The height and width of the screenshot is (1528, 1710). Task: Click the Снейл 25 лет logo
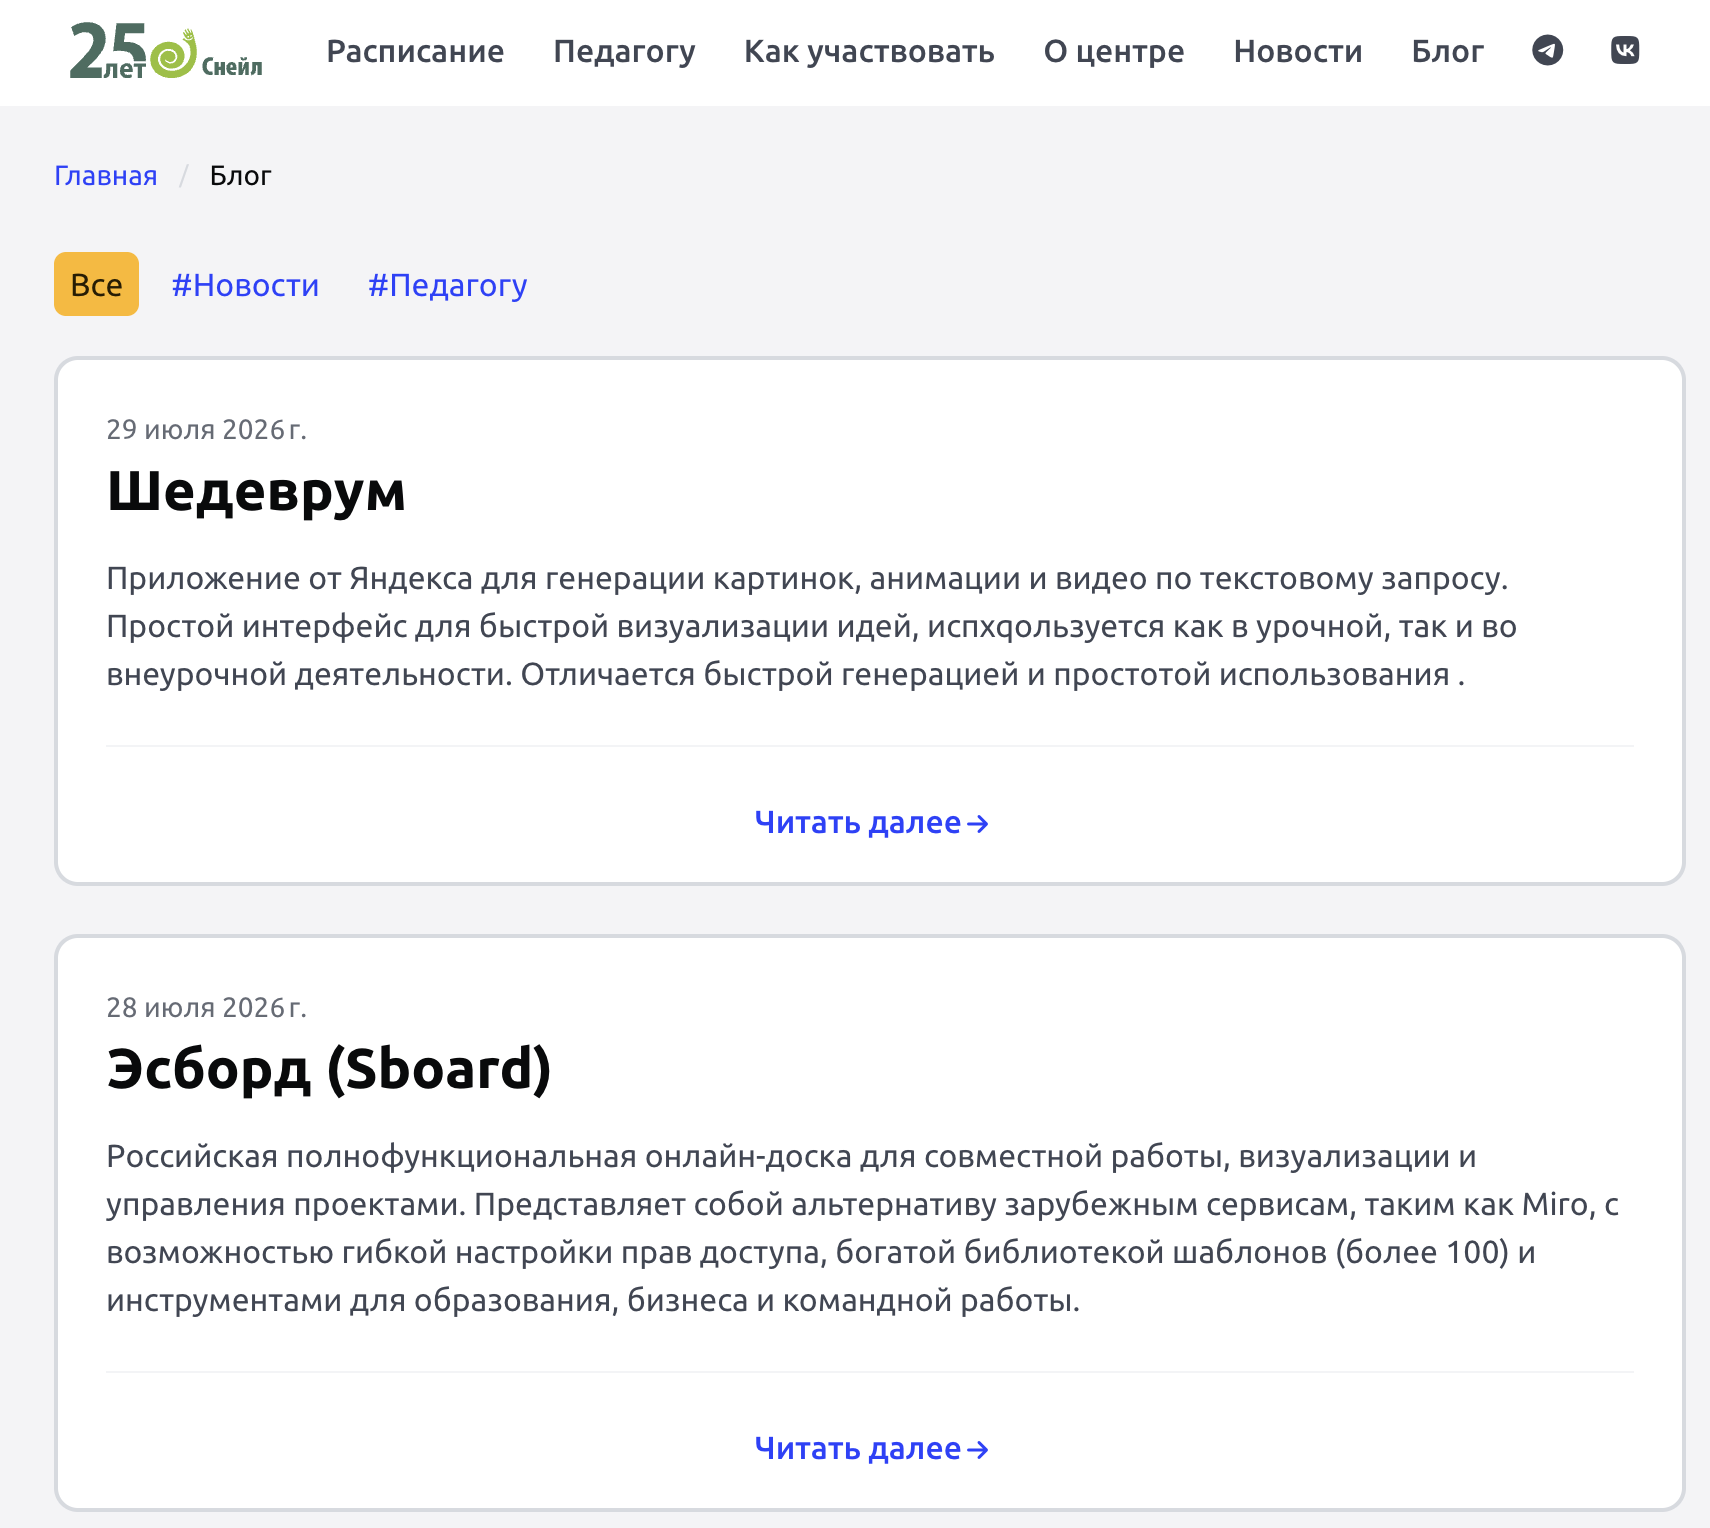[166, 51]
